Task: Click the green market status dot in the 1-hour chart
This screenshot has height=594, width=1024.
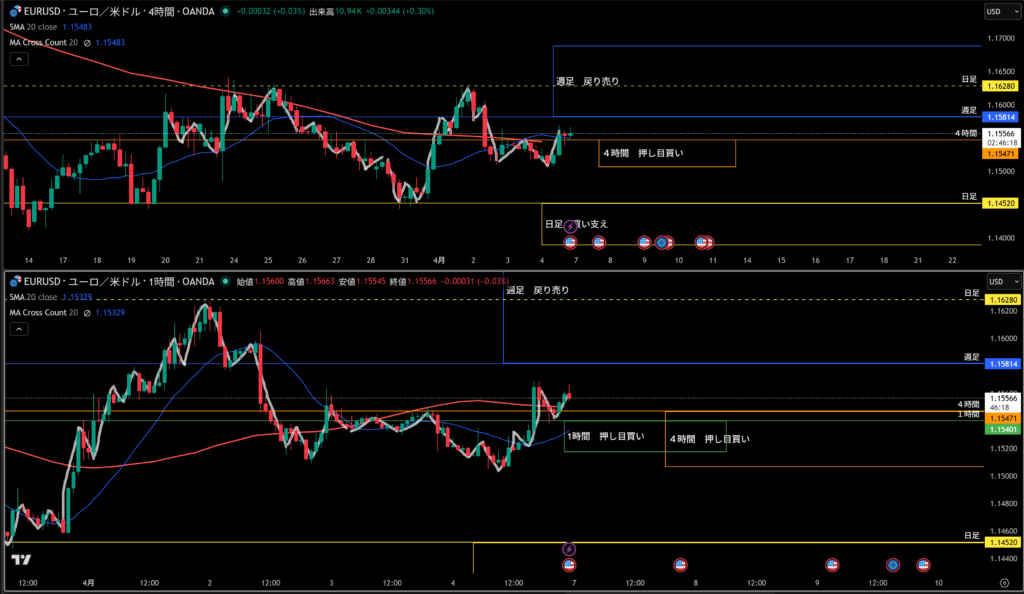Action: tap(224, 282)
